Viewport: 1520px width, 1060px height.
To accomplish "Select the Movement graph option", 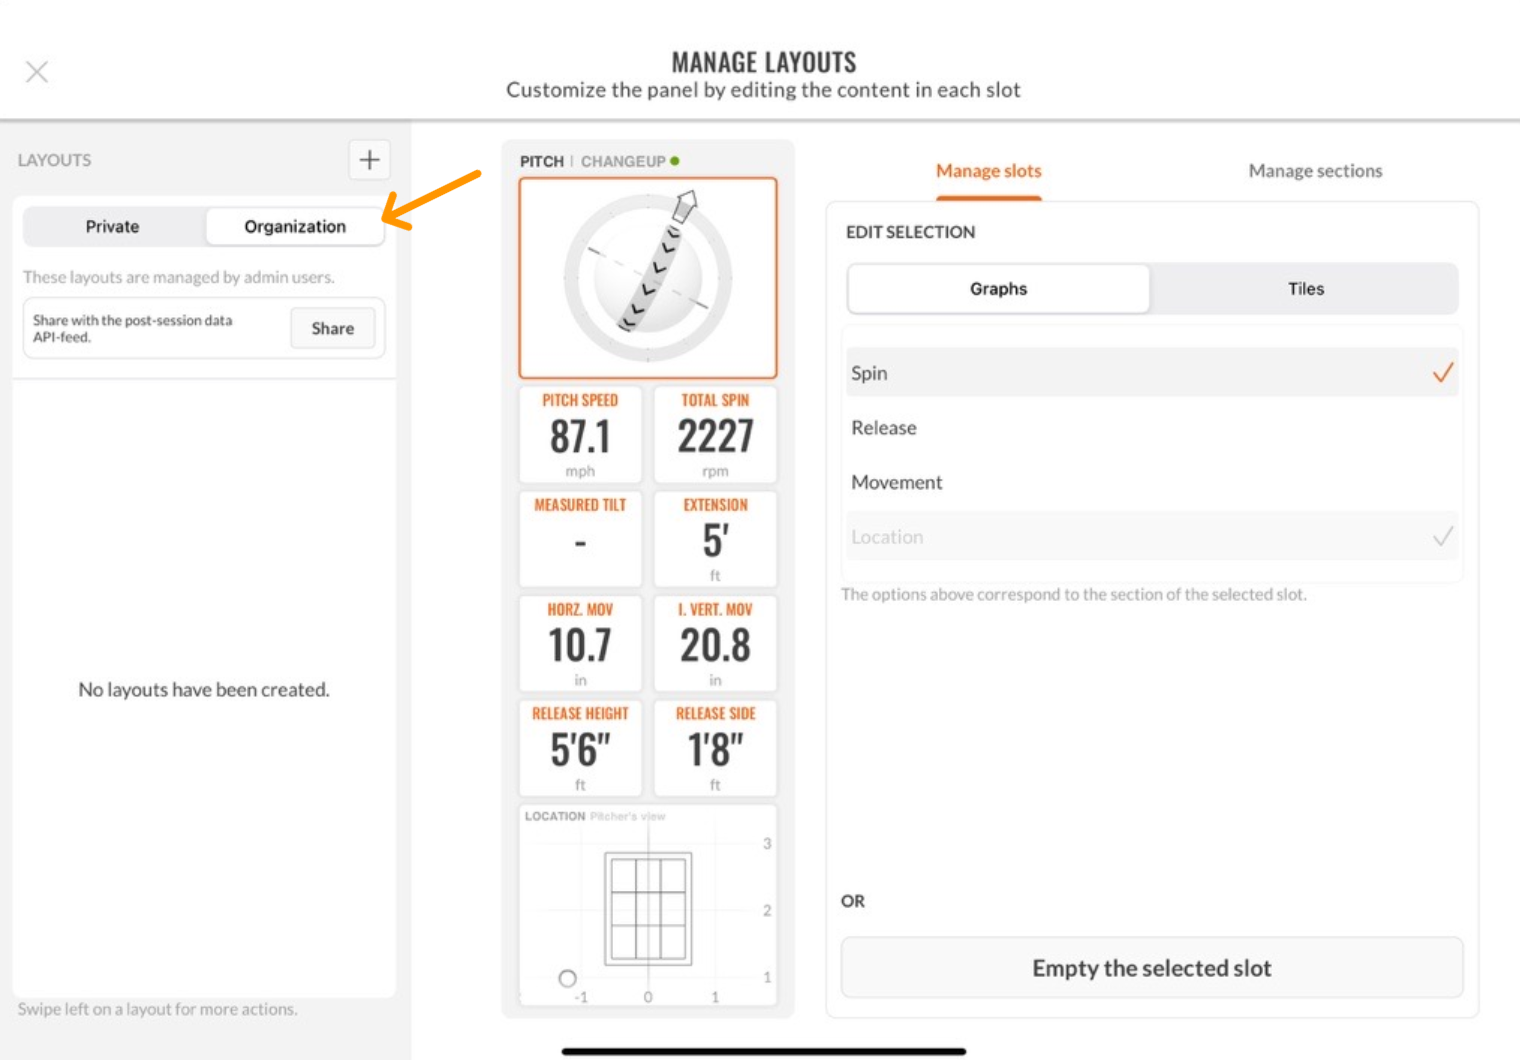I will click(x=1152, y=482).
